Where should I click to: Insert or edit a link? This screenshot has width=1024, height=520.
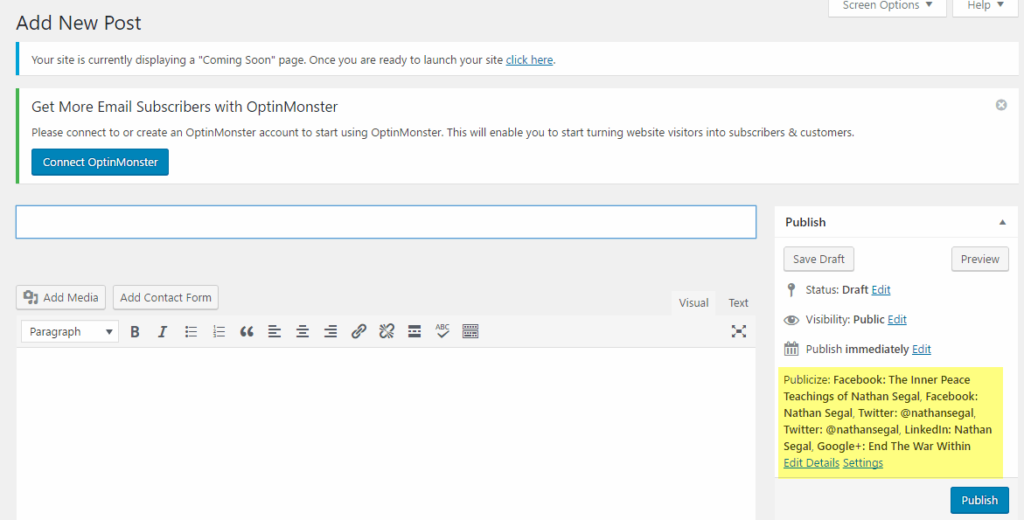[359, 332]
